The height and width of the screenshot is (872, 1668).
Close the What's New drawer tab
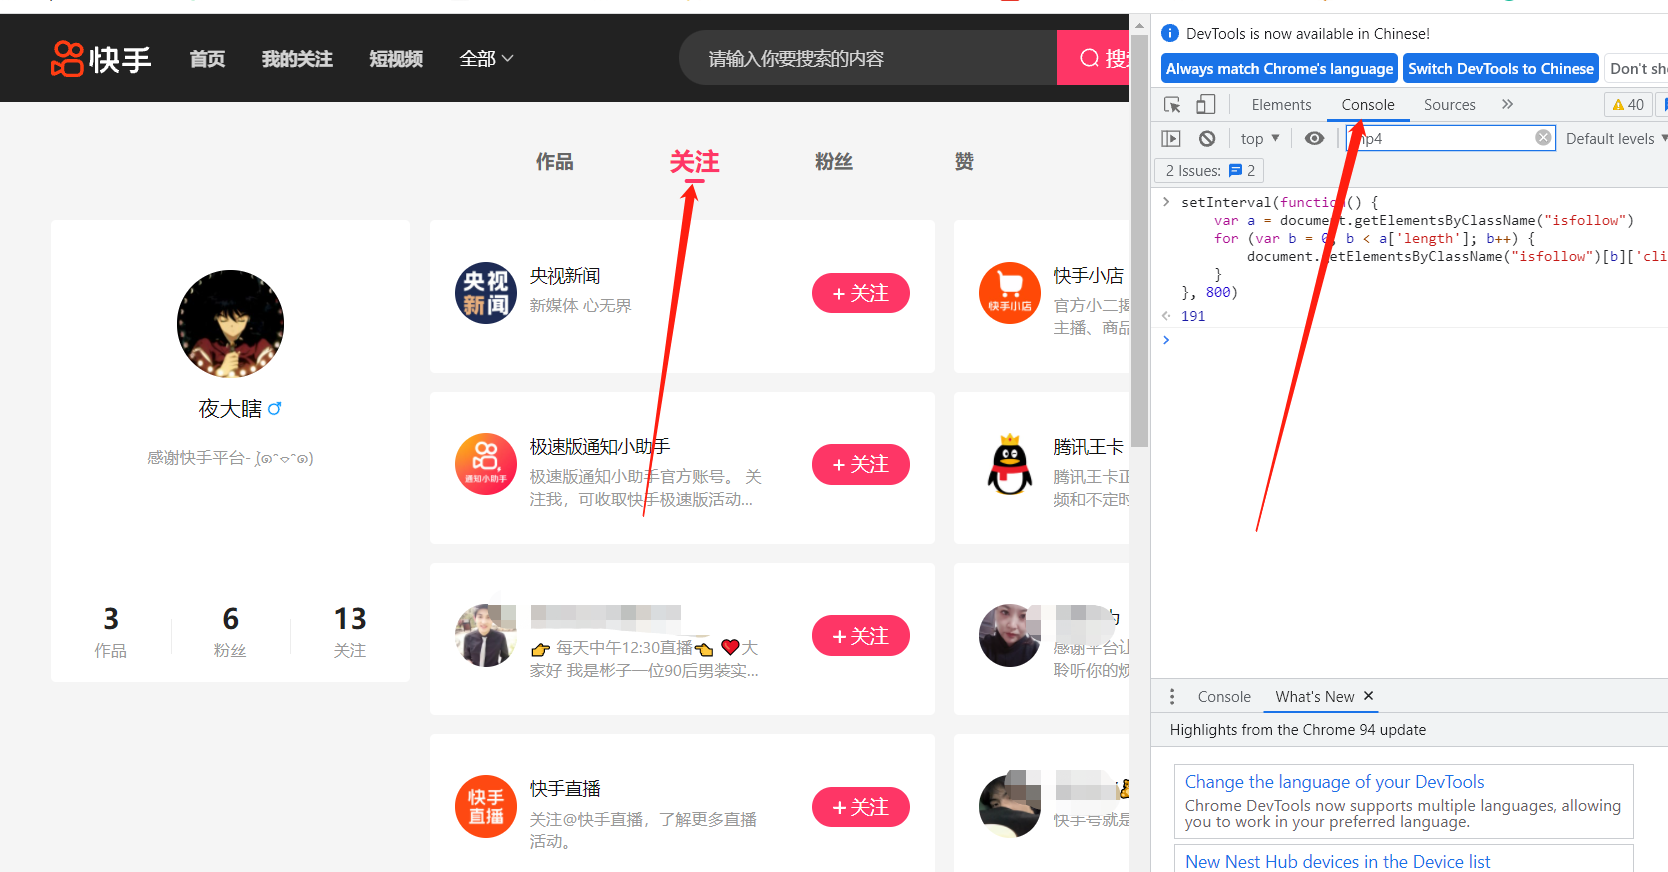click(1369, 696)
